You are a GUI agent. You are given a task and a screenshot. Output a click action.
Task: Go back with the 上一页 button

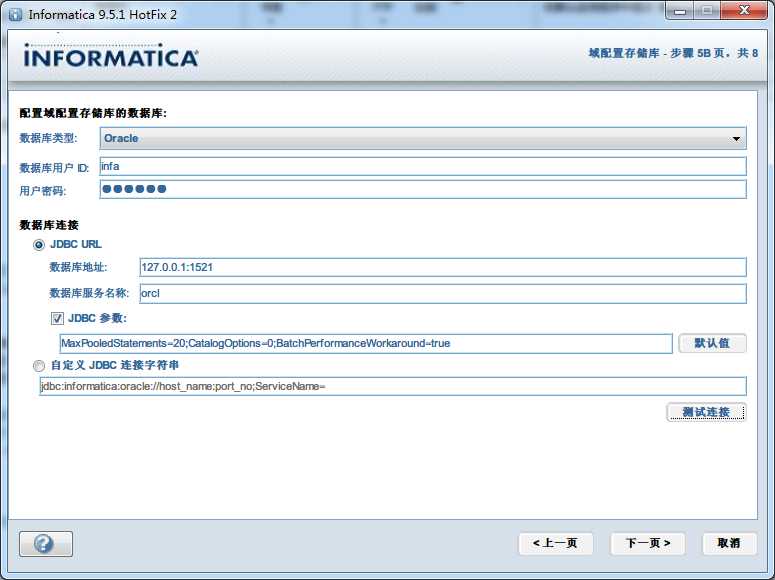pyautogui.click(x=556, y=543)
